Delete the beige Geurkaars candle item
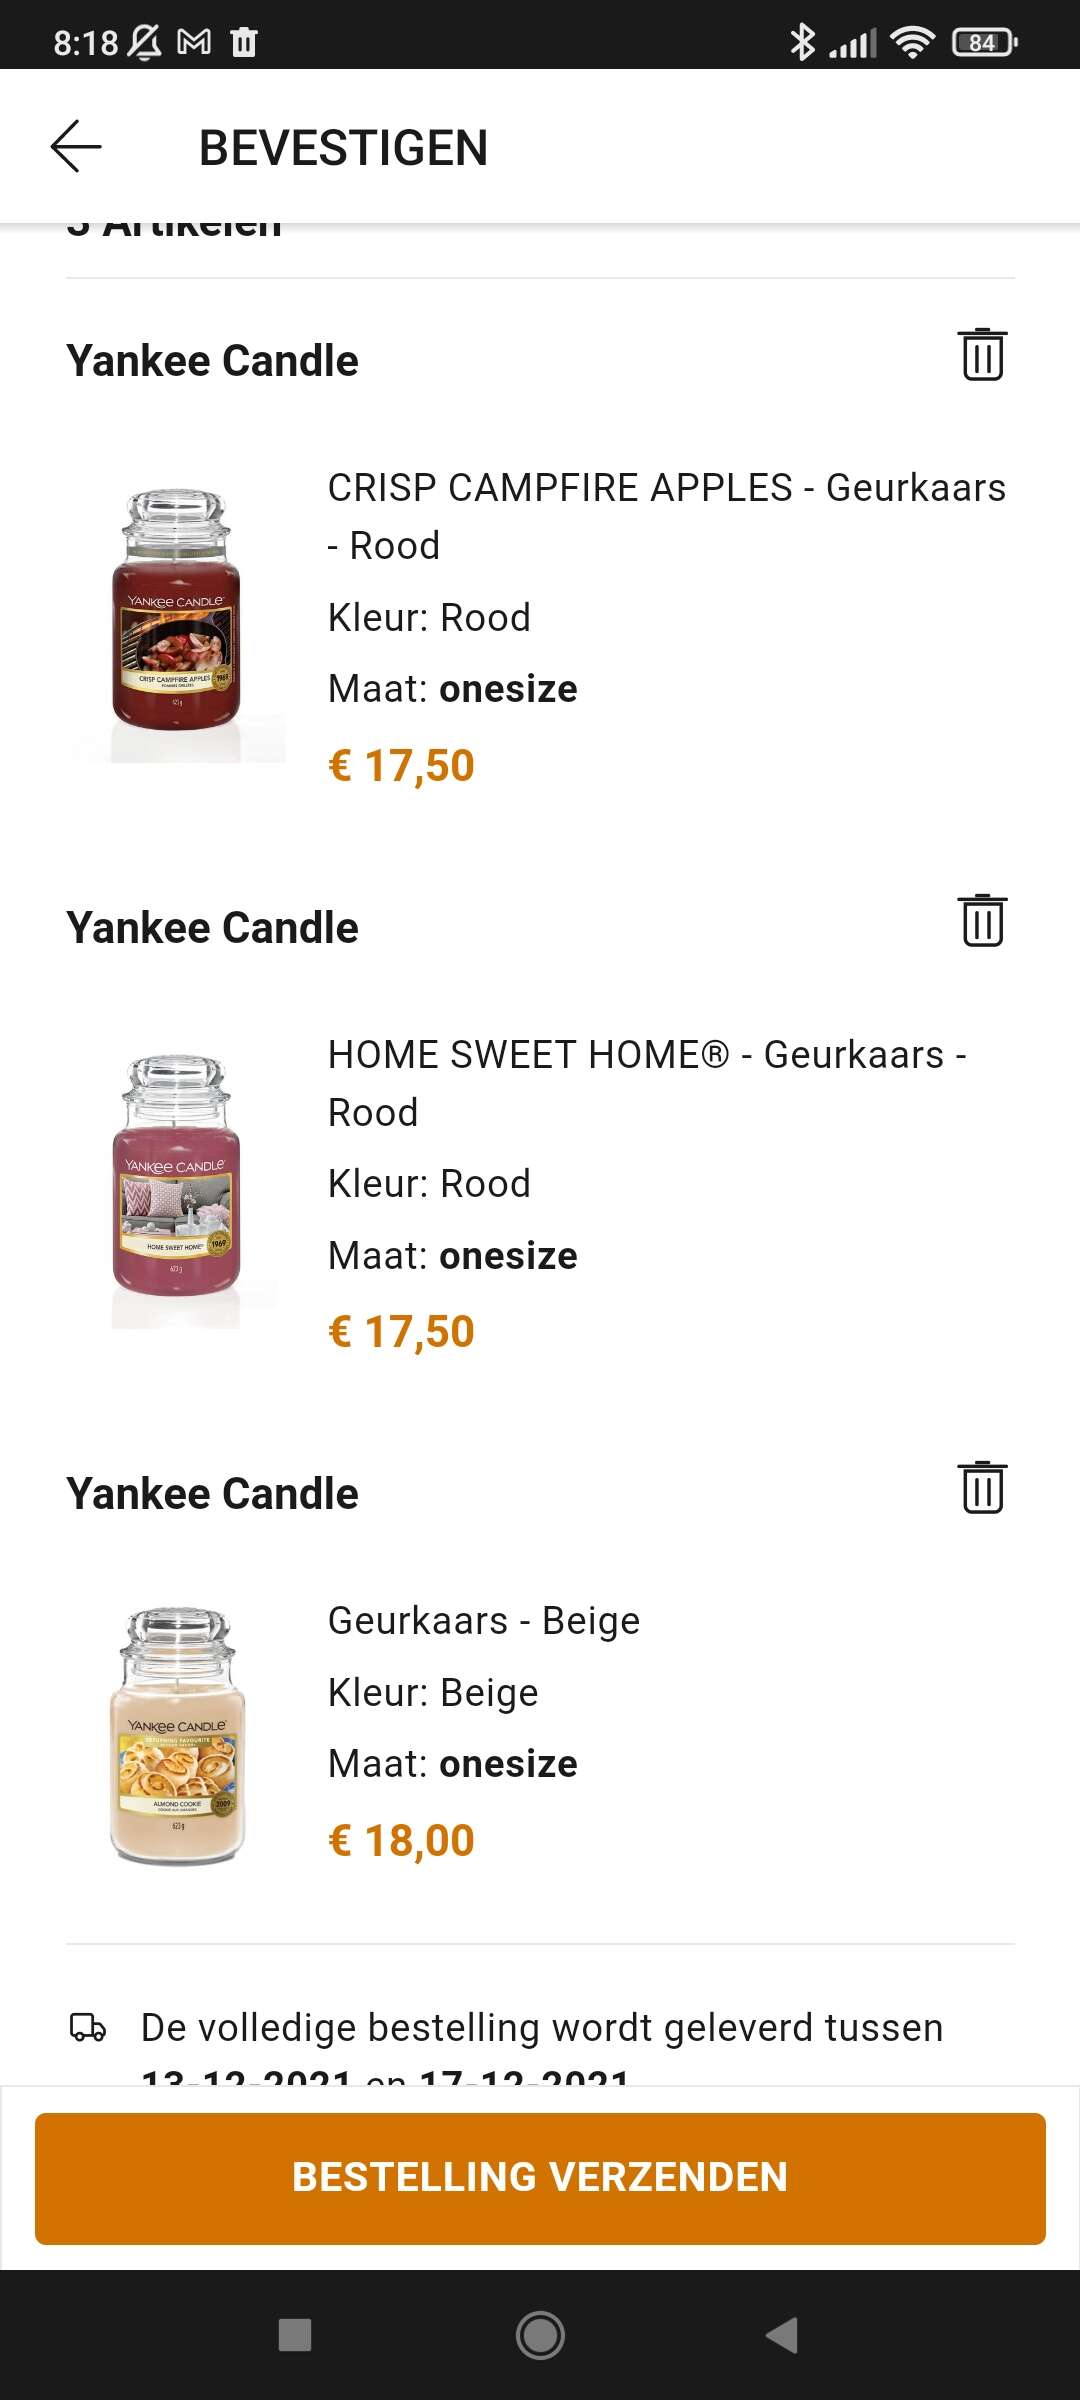 pyautogui.click(x=982, y=1488)
